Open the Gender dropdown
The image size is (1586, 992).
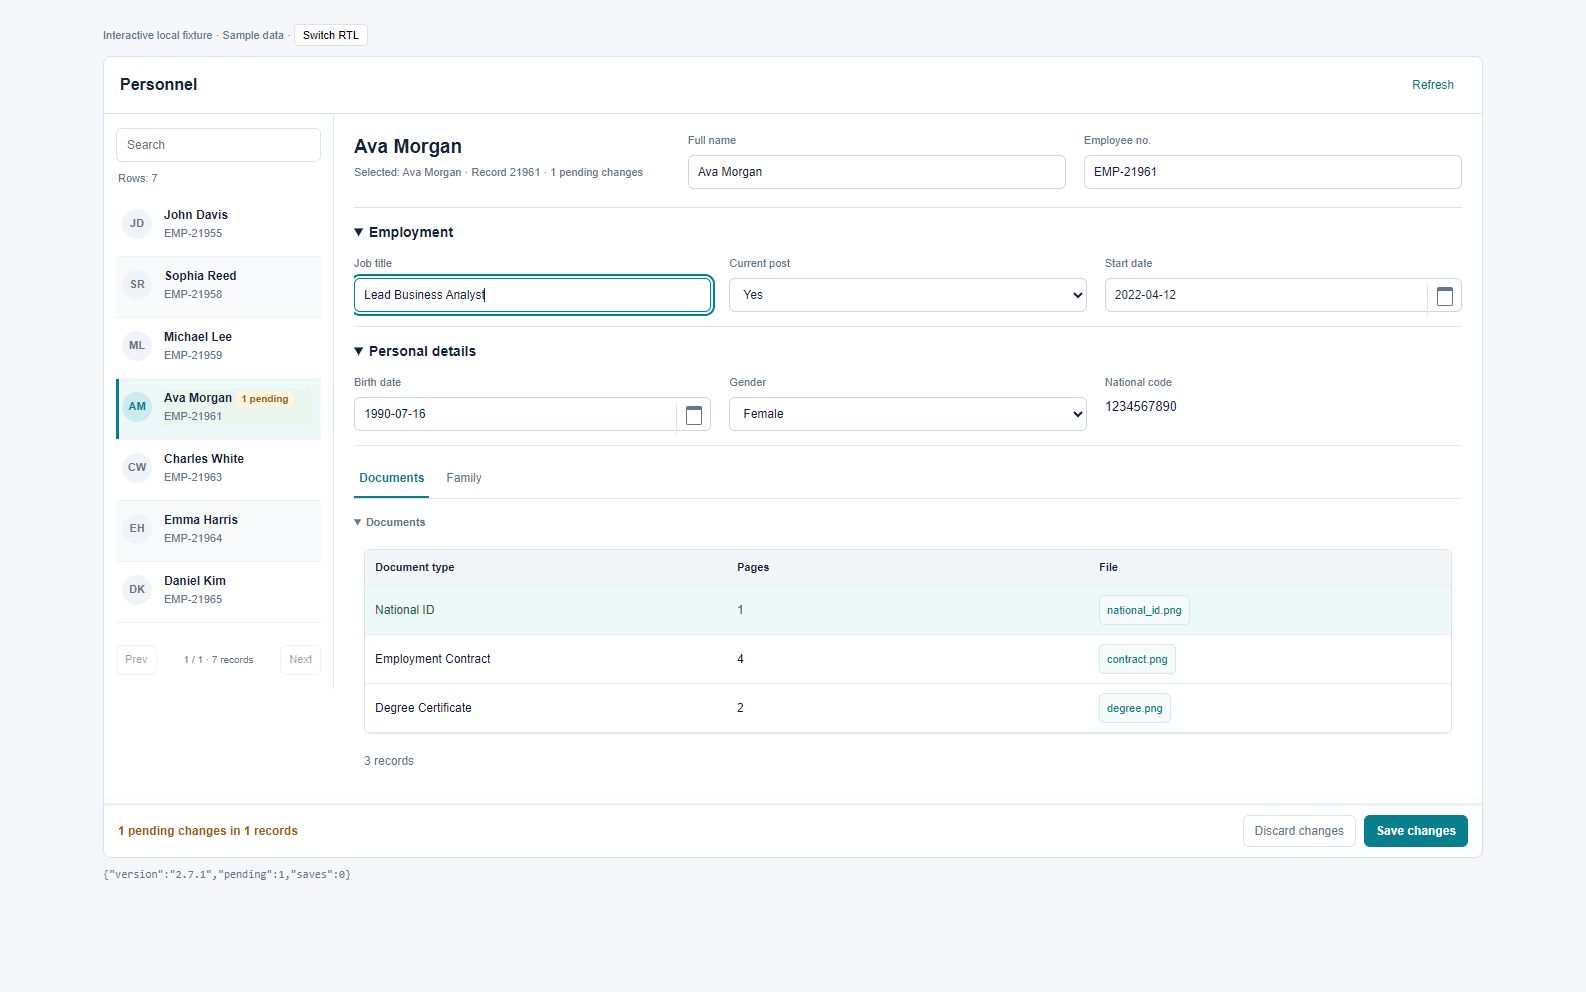[x=907, y=414]
